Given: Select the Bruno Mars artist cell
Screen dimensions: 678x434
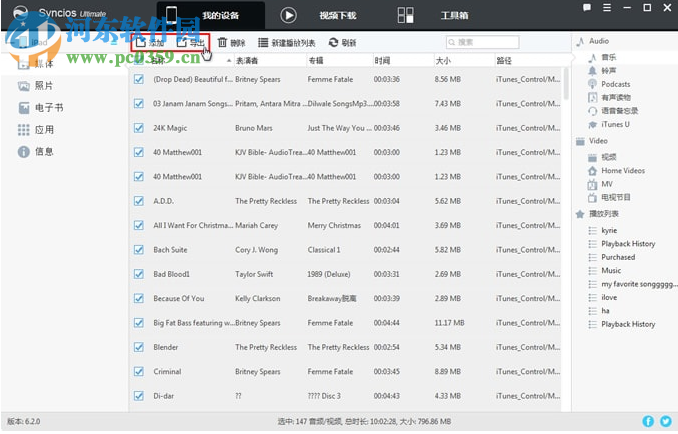Looking at the screenshot, I should 254,128.
